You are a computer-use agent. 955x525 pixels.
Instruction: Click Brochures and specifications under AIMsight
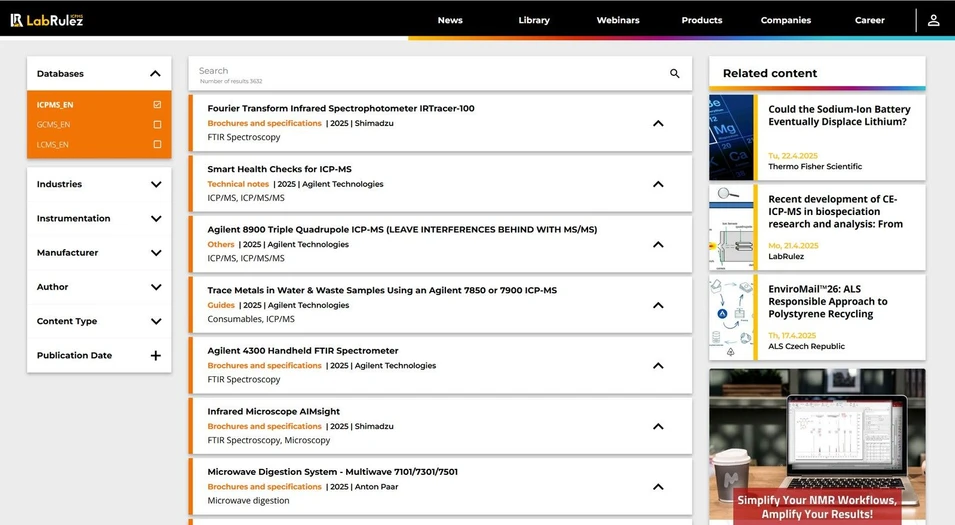(x=264, y=426)
